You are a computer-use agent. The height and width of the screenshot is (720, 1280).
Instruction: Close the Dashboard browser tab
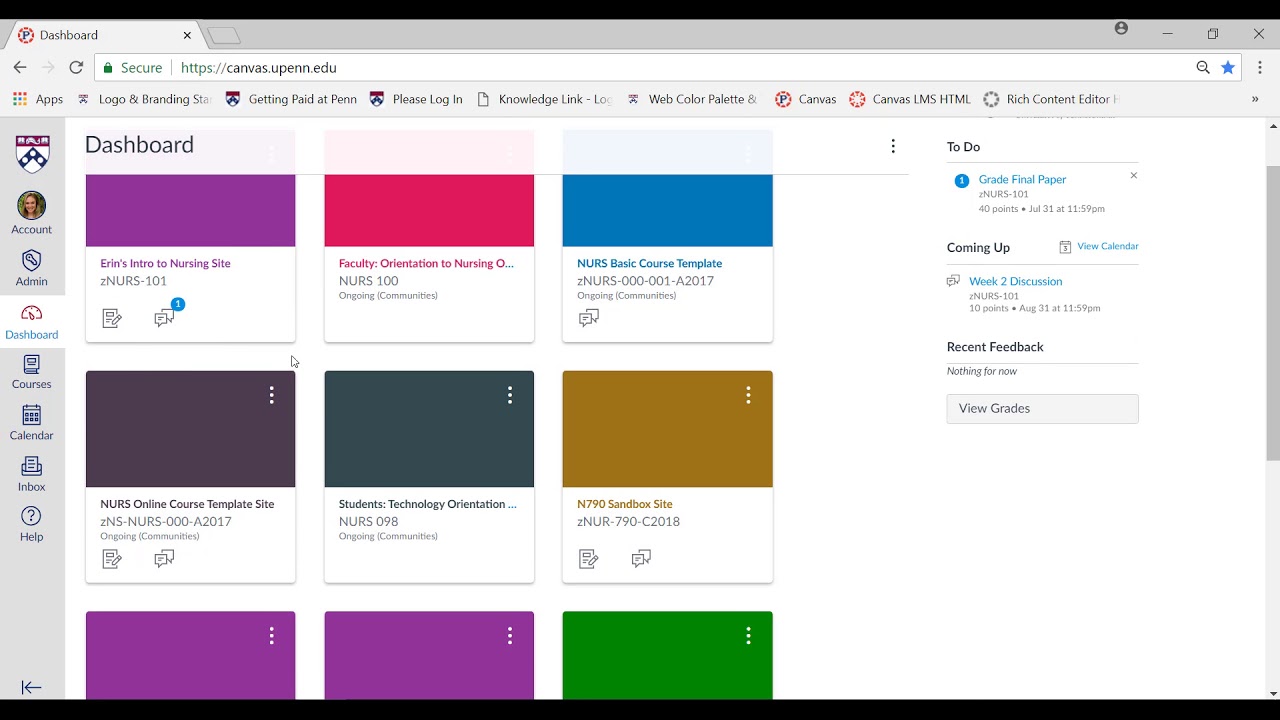point(187,35)
